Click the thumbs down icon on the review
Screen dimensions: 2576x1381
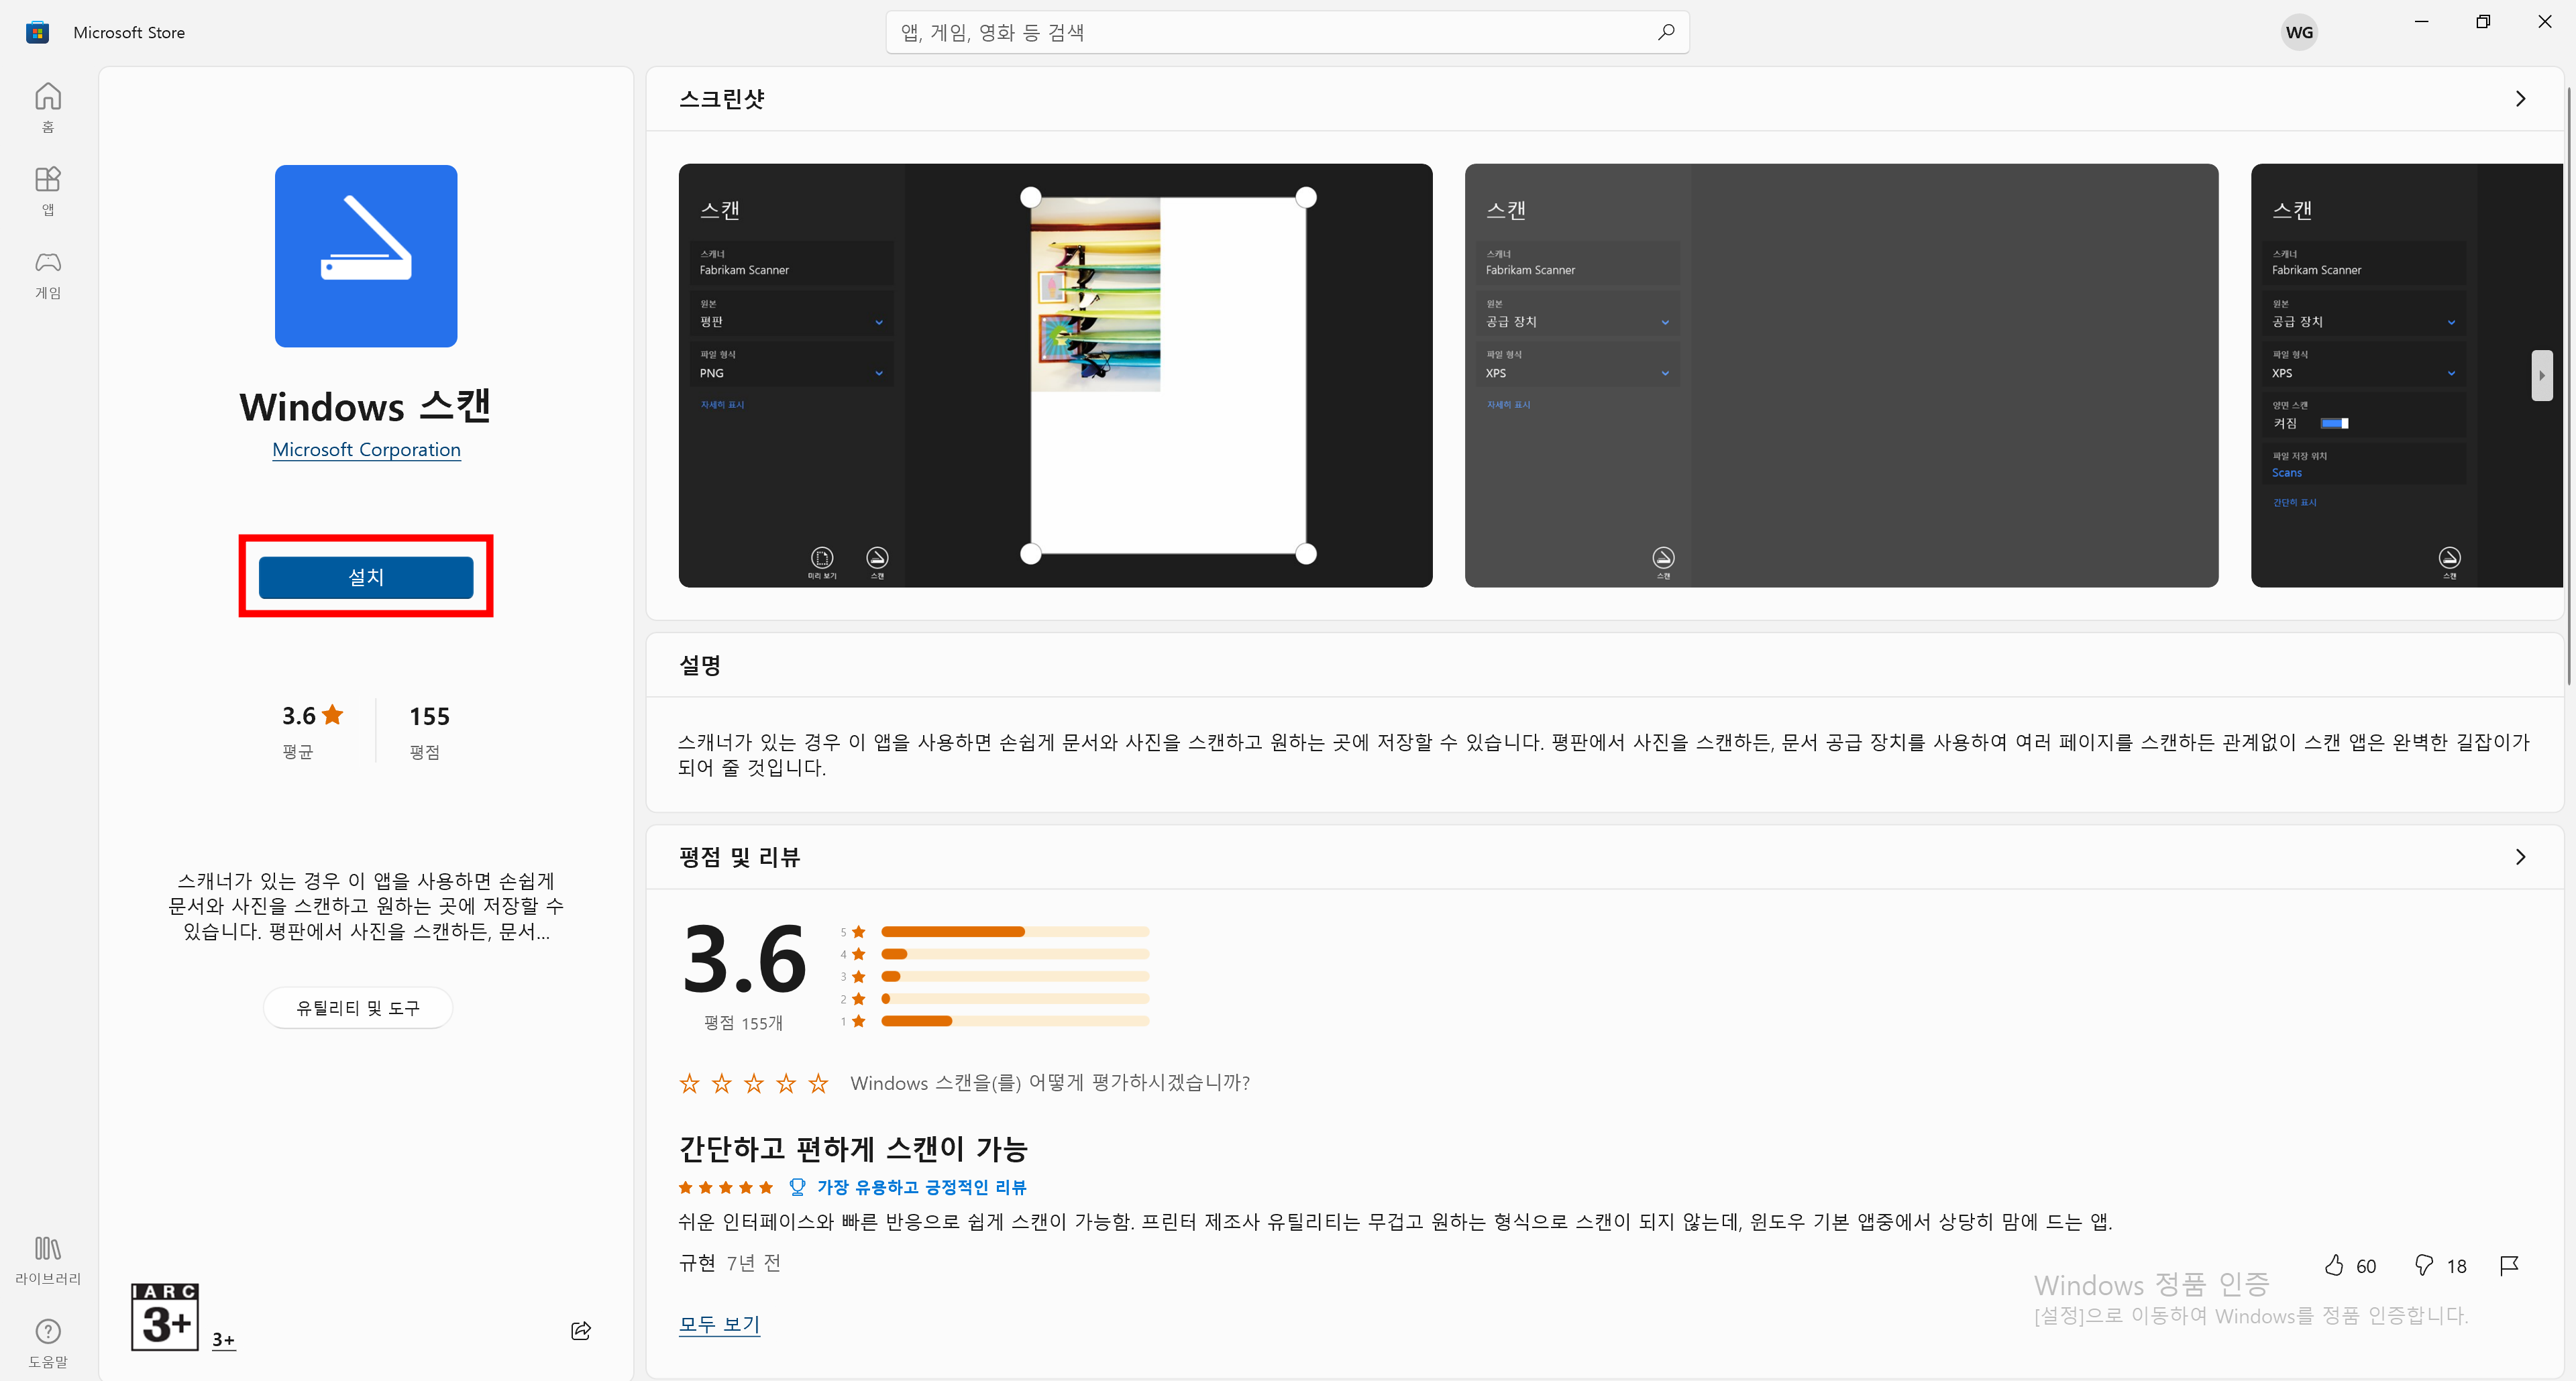click(x=2424, y=1265)
